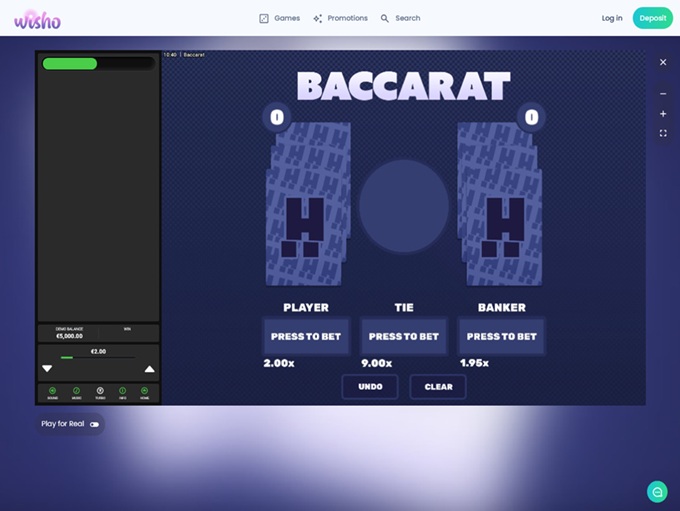
Task: Zoom in the game with plus icon
Action: [663, 114]
